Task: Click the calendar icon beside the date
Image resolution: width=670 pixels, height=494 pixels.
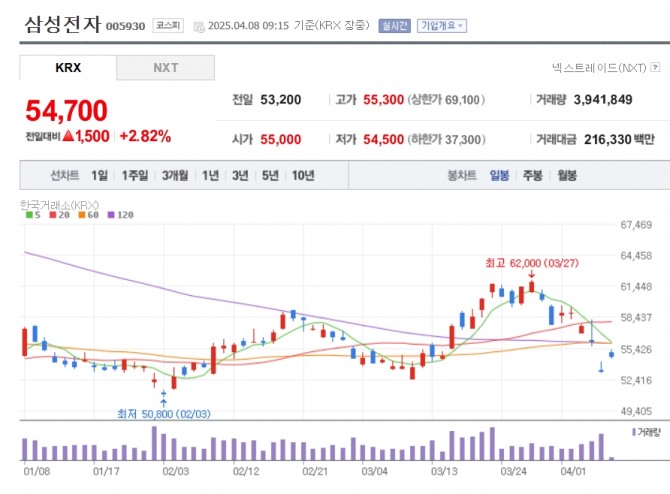Action: 199,26
